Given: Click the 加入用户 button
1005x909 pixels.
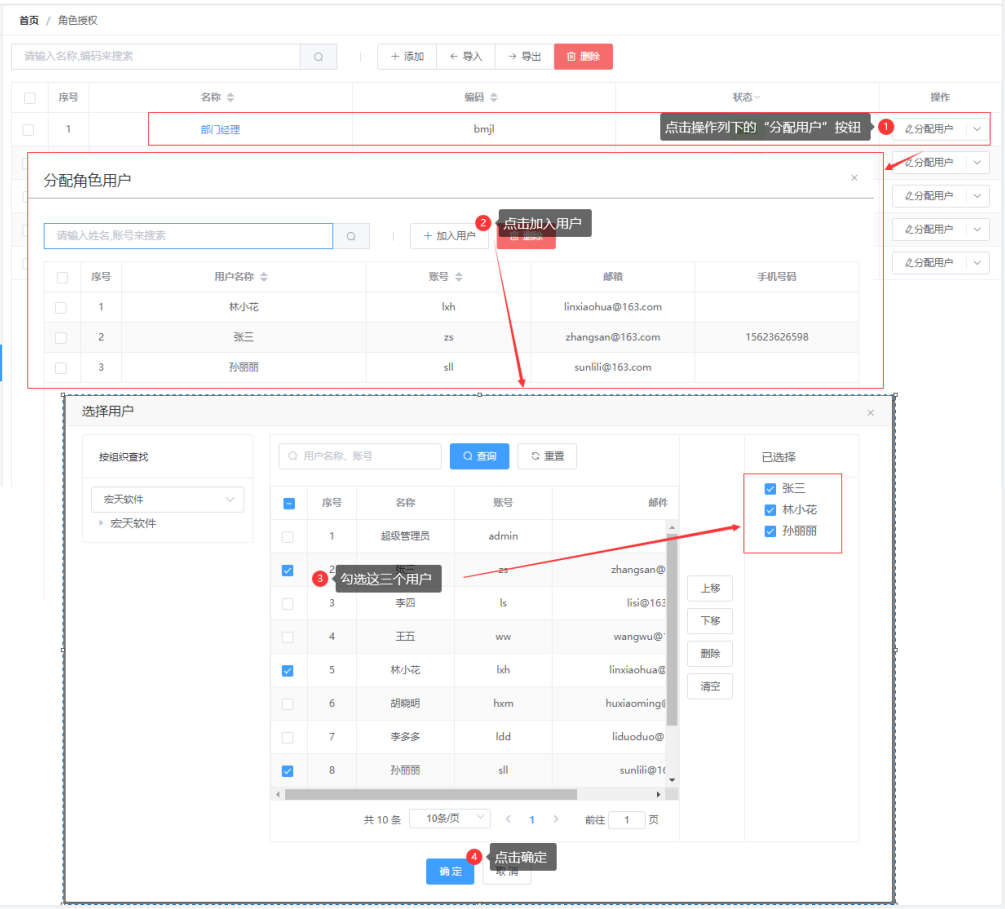Looking at the screenshot, I should click(x=449, y=236).
